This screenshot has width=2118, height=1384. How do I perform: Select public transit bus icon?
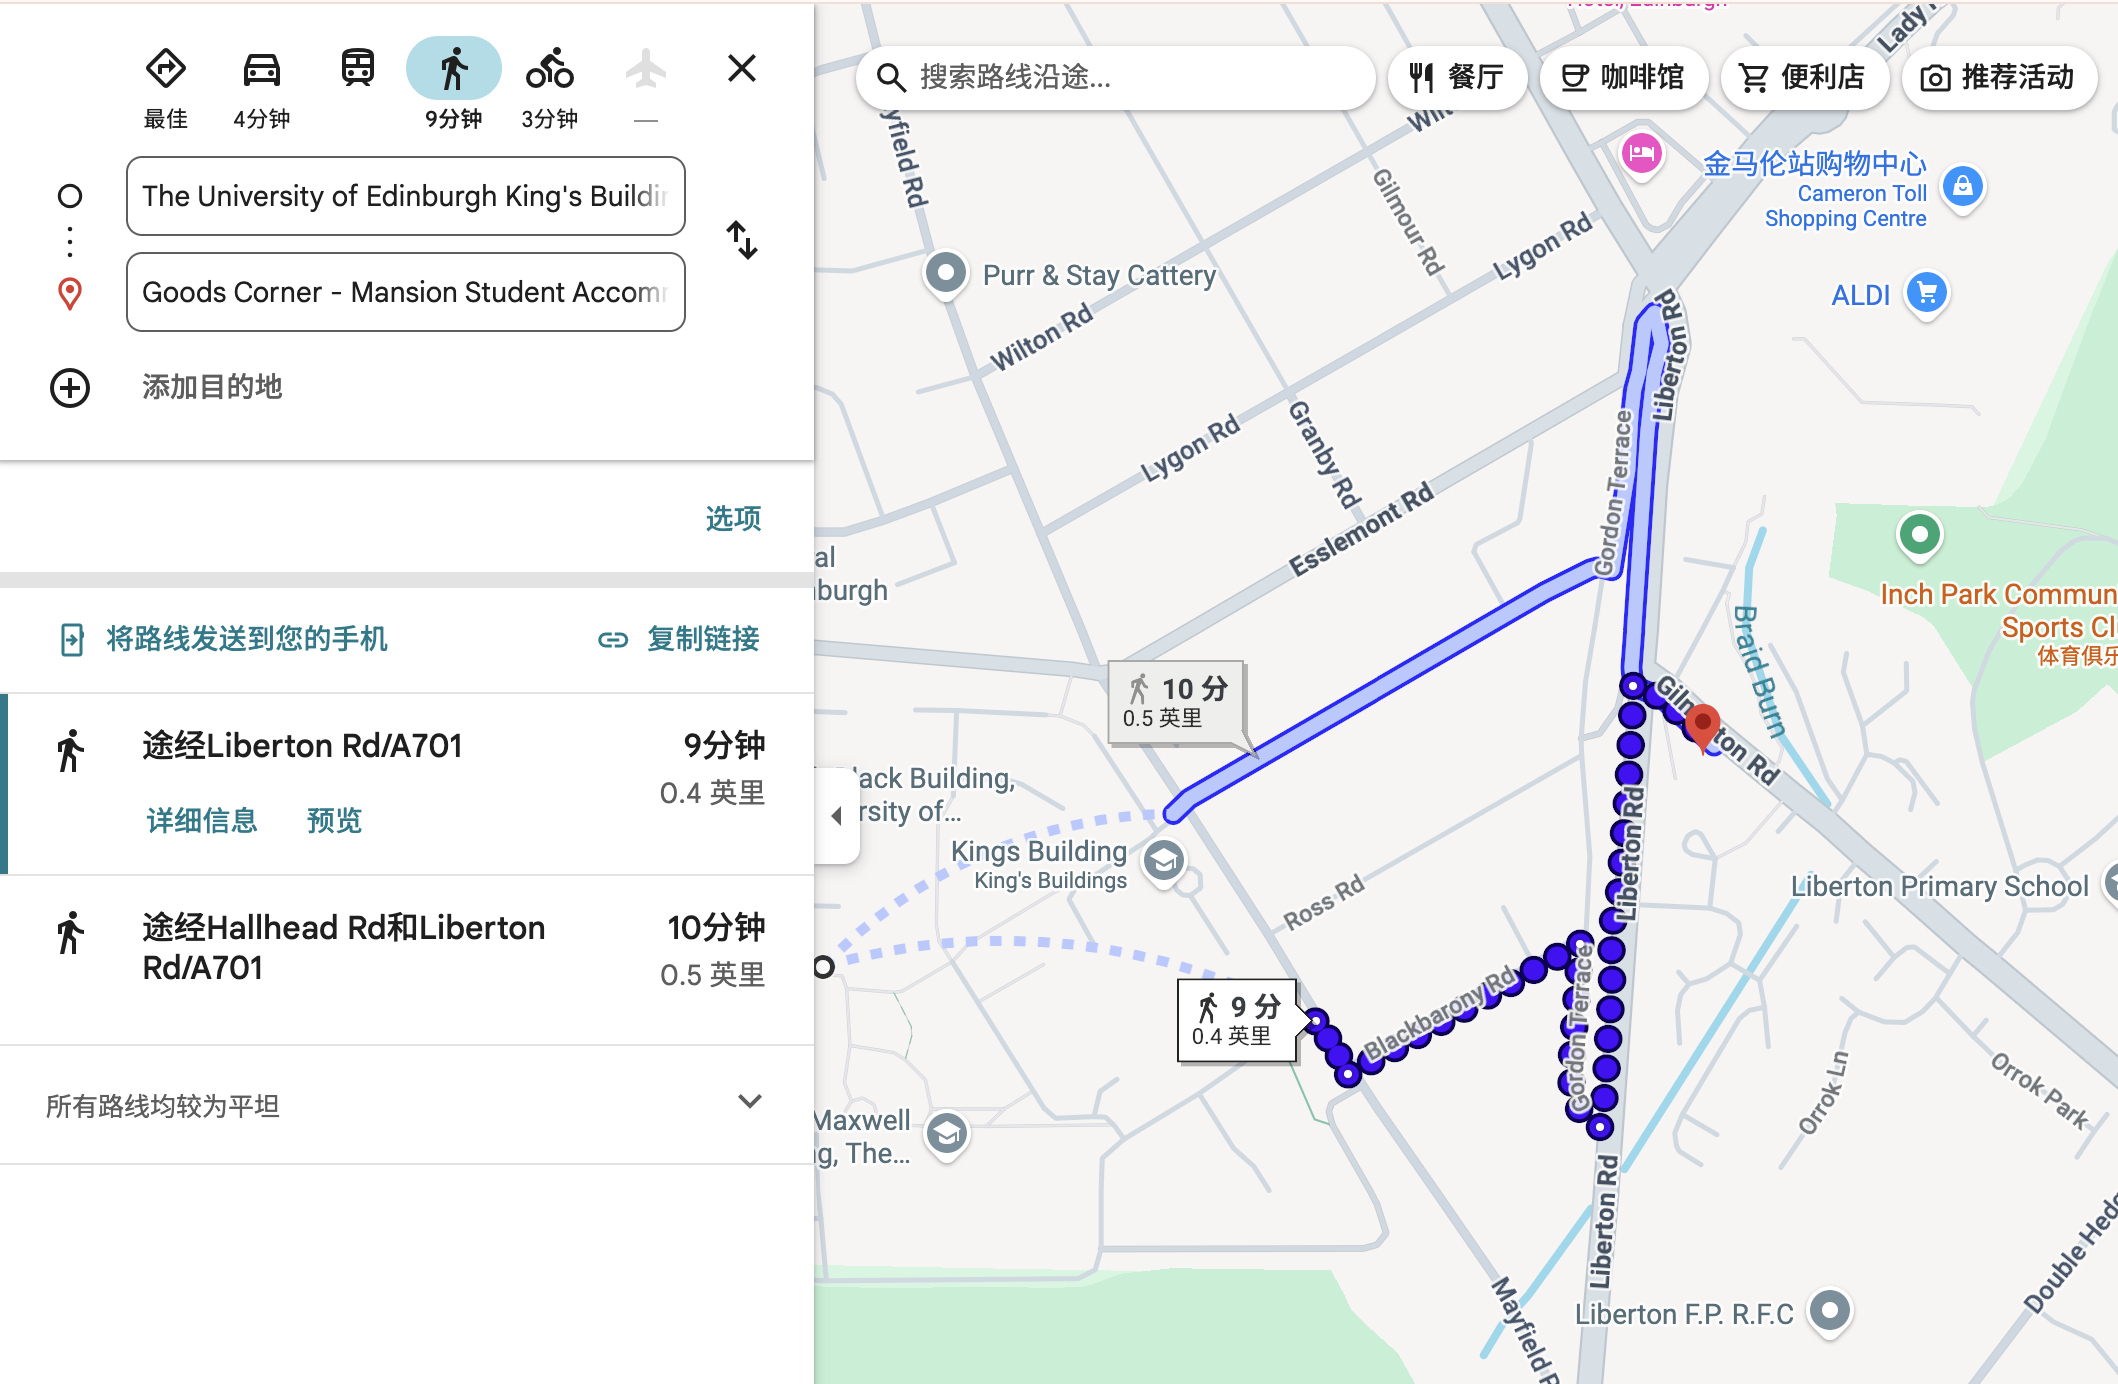click(357, 70)
